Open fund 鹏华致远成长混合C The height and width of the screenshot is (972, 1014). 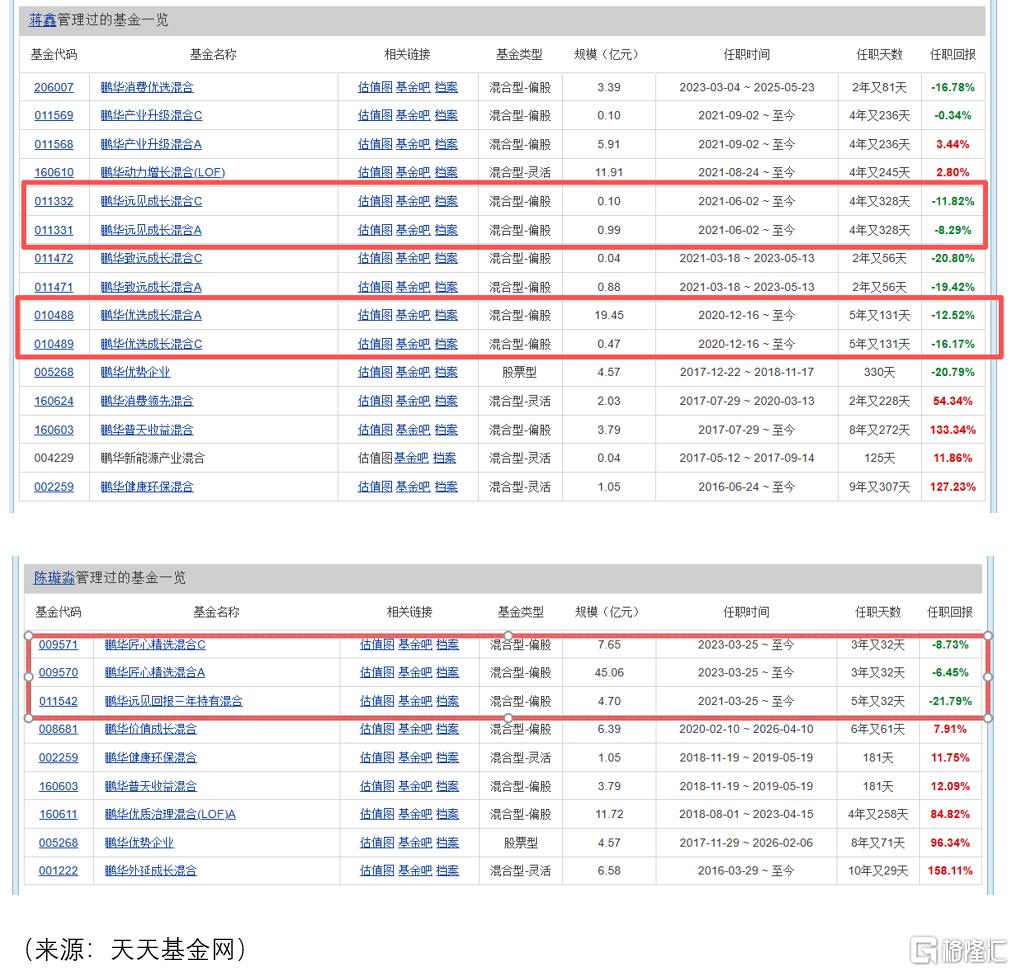click(x=151, y=258)
